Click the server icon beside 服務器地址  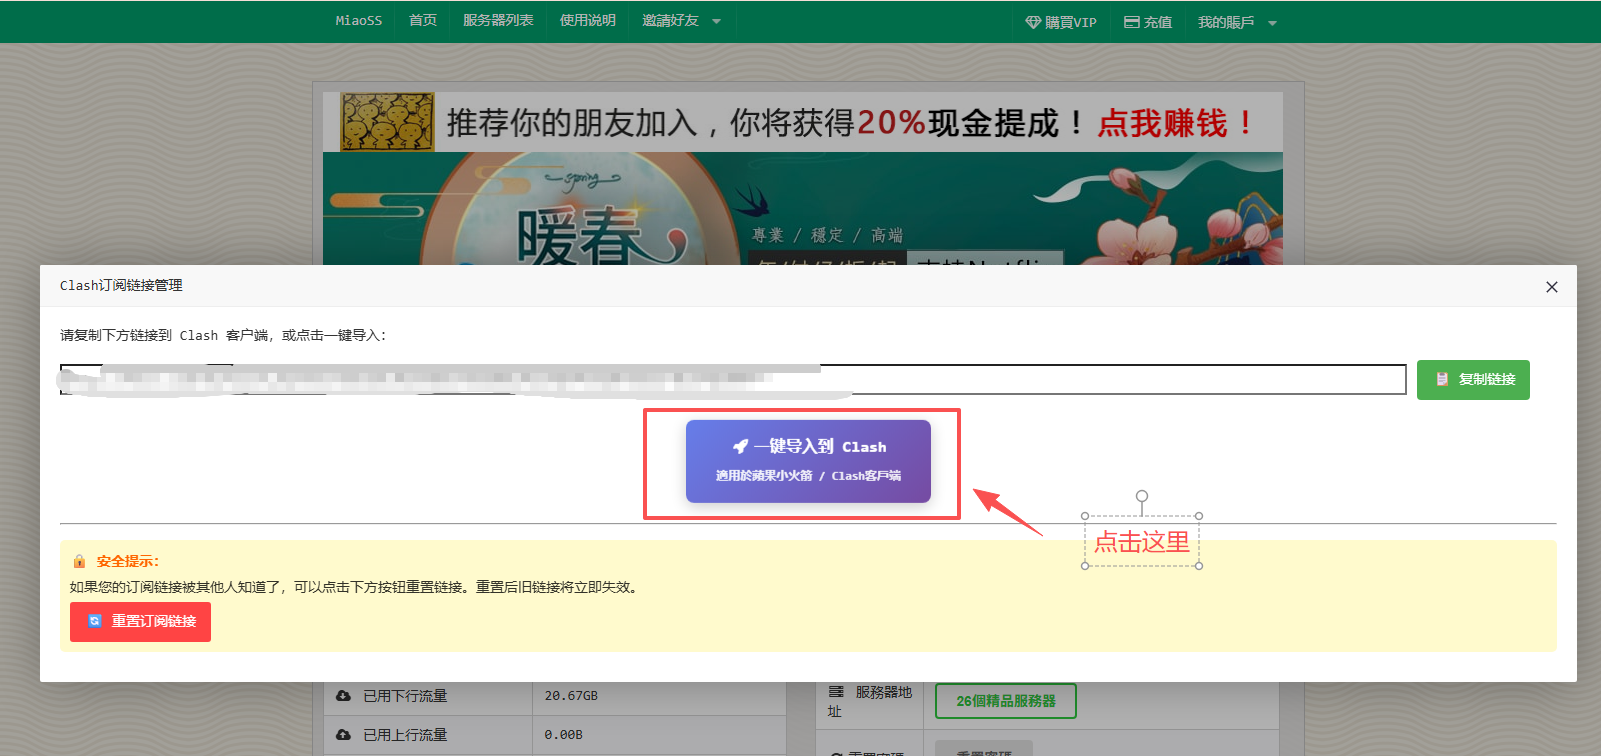[x=836, y=692]
